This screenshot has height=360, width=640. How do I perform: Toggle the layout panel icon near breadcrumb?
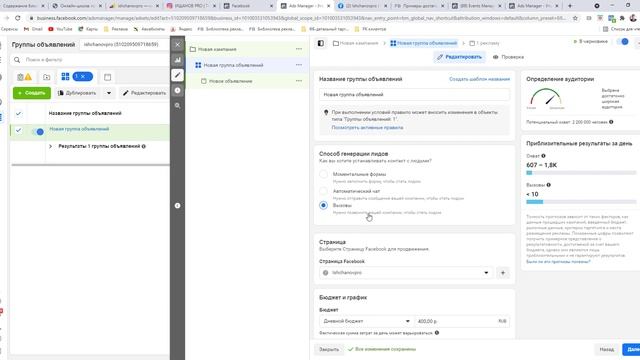(321, 43)
